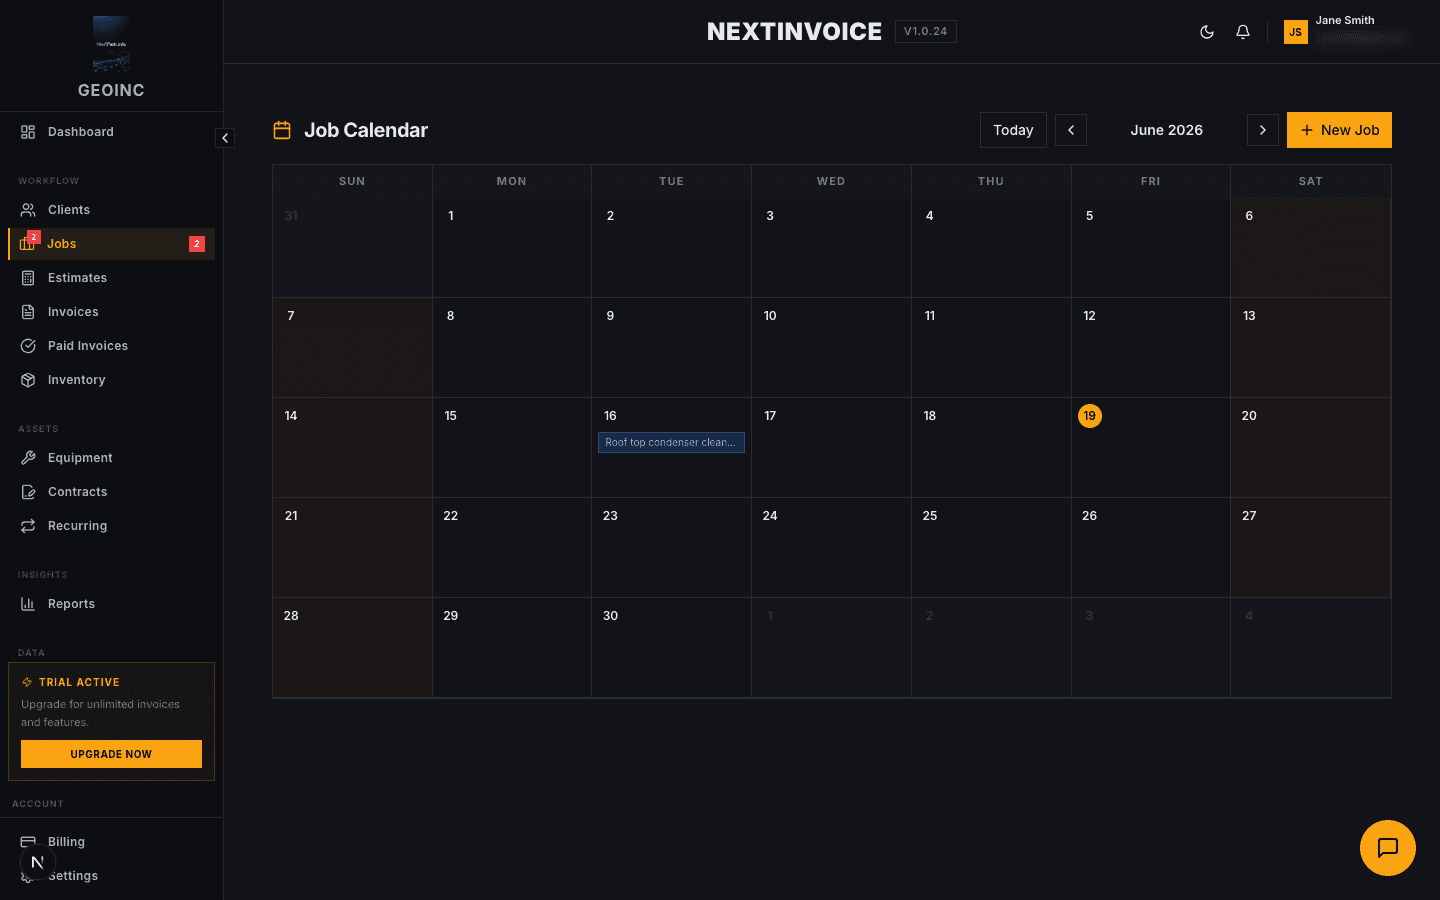Open Contracts menu item
1440x900 pixels.
click(111, 492)
